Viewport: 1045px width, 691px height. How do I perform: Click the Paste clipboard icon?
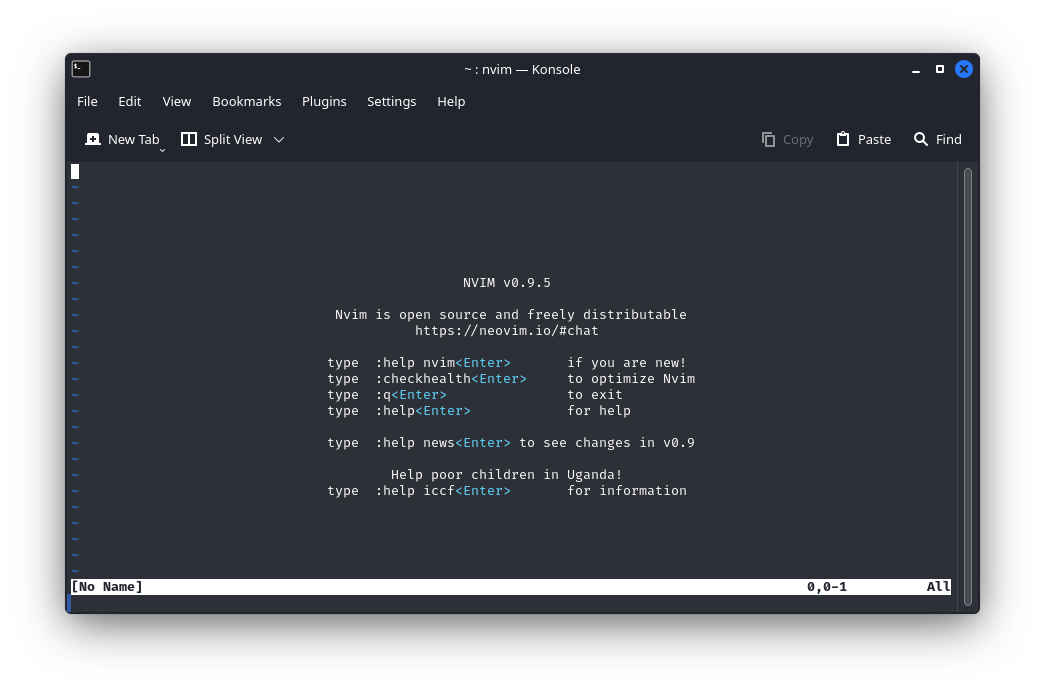coord(843,139)
